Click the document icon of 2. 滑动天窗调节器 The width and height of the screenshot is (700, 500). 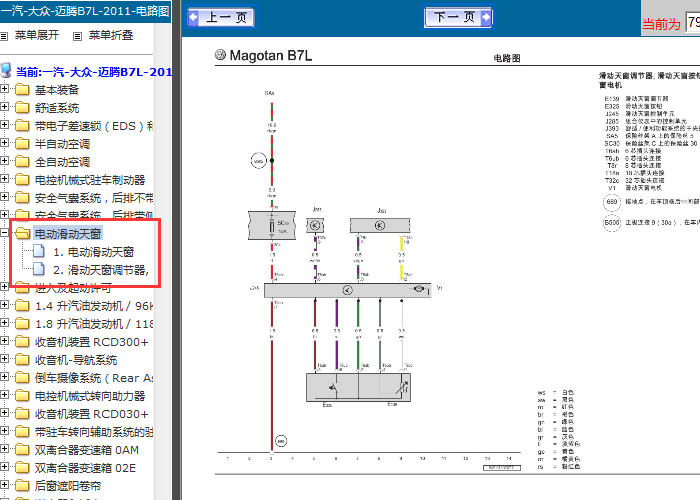click(x=39, y=269)
